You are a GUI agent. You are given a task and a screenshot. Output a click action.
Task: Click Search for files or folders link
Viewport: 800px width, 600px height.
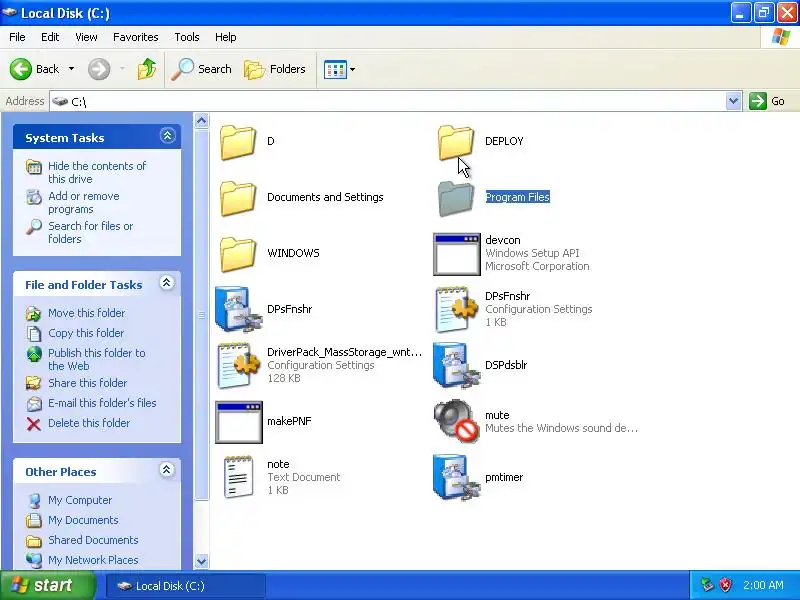[x=90, y=232]
